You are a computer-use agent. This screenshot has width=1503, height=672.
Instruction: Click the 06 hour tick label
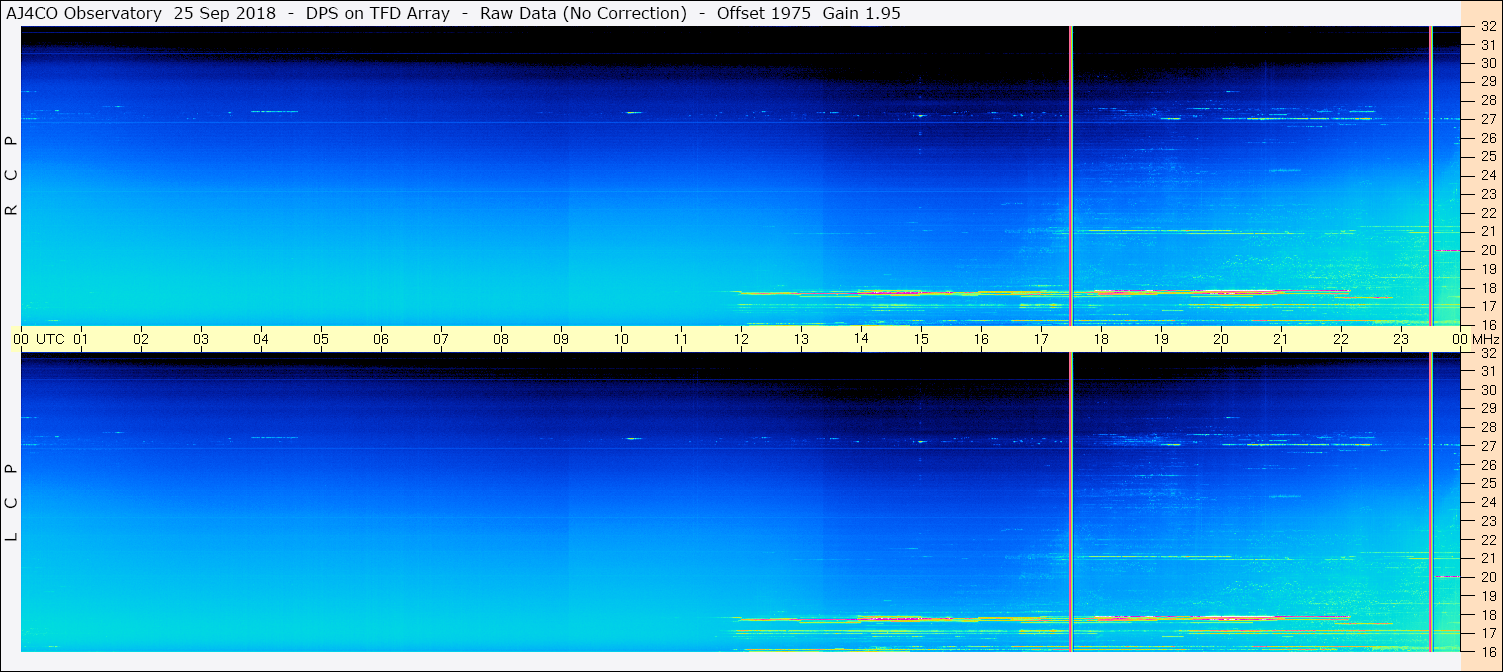pos(381,339)
